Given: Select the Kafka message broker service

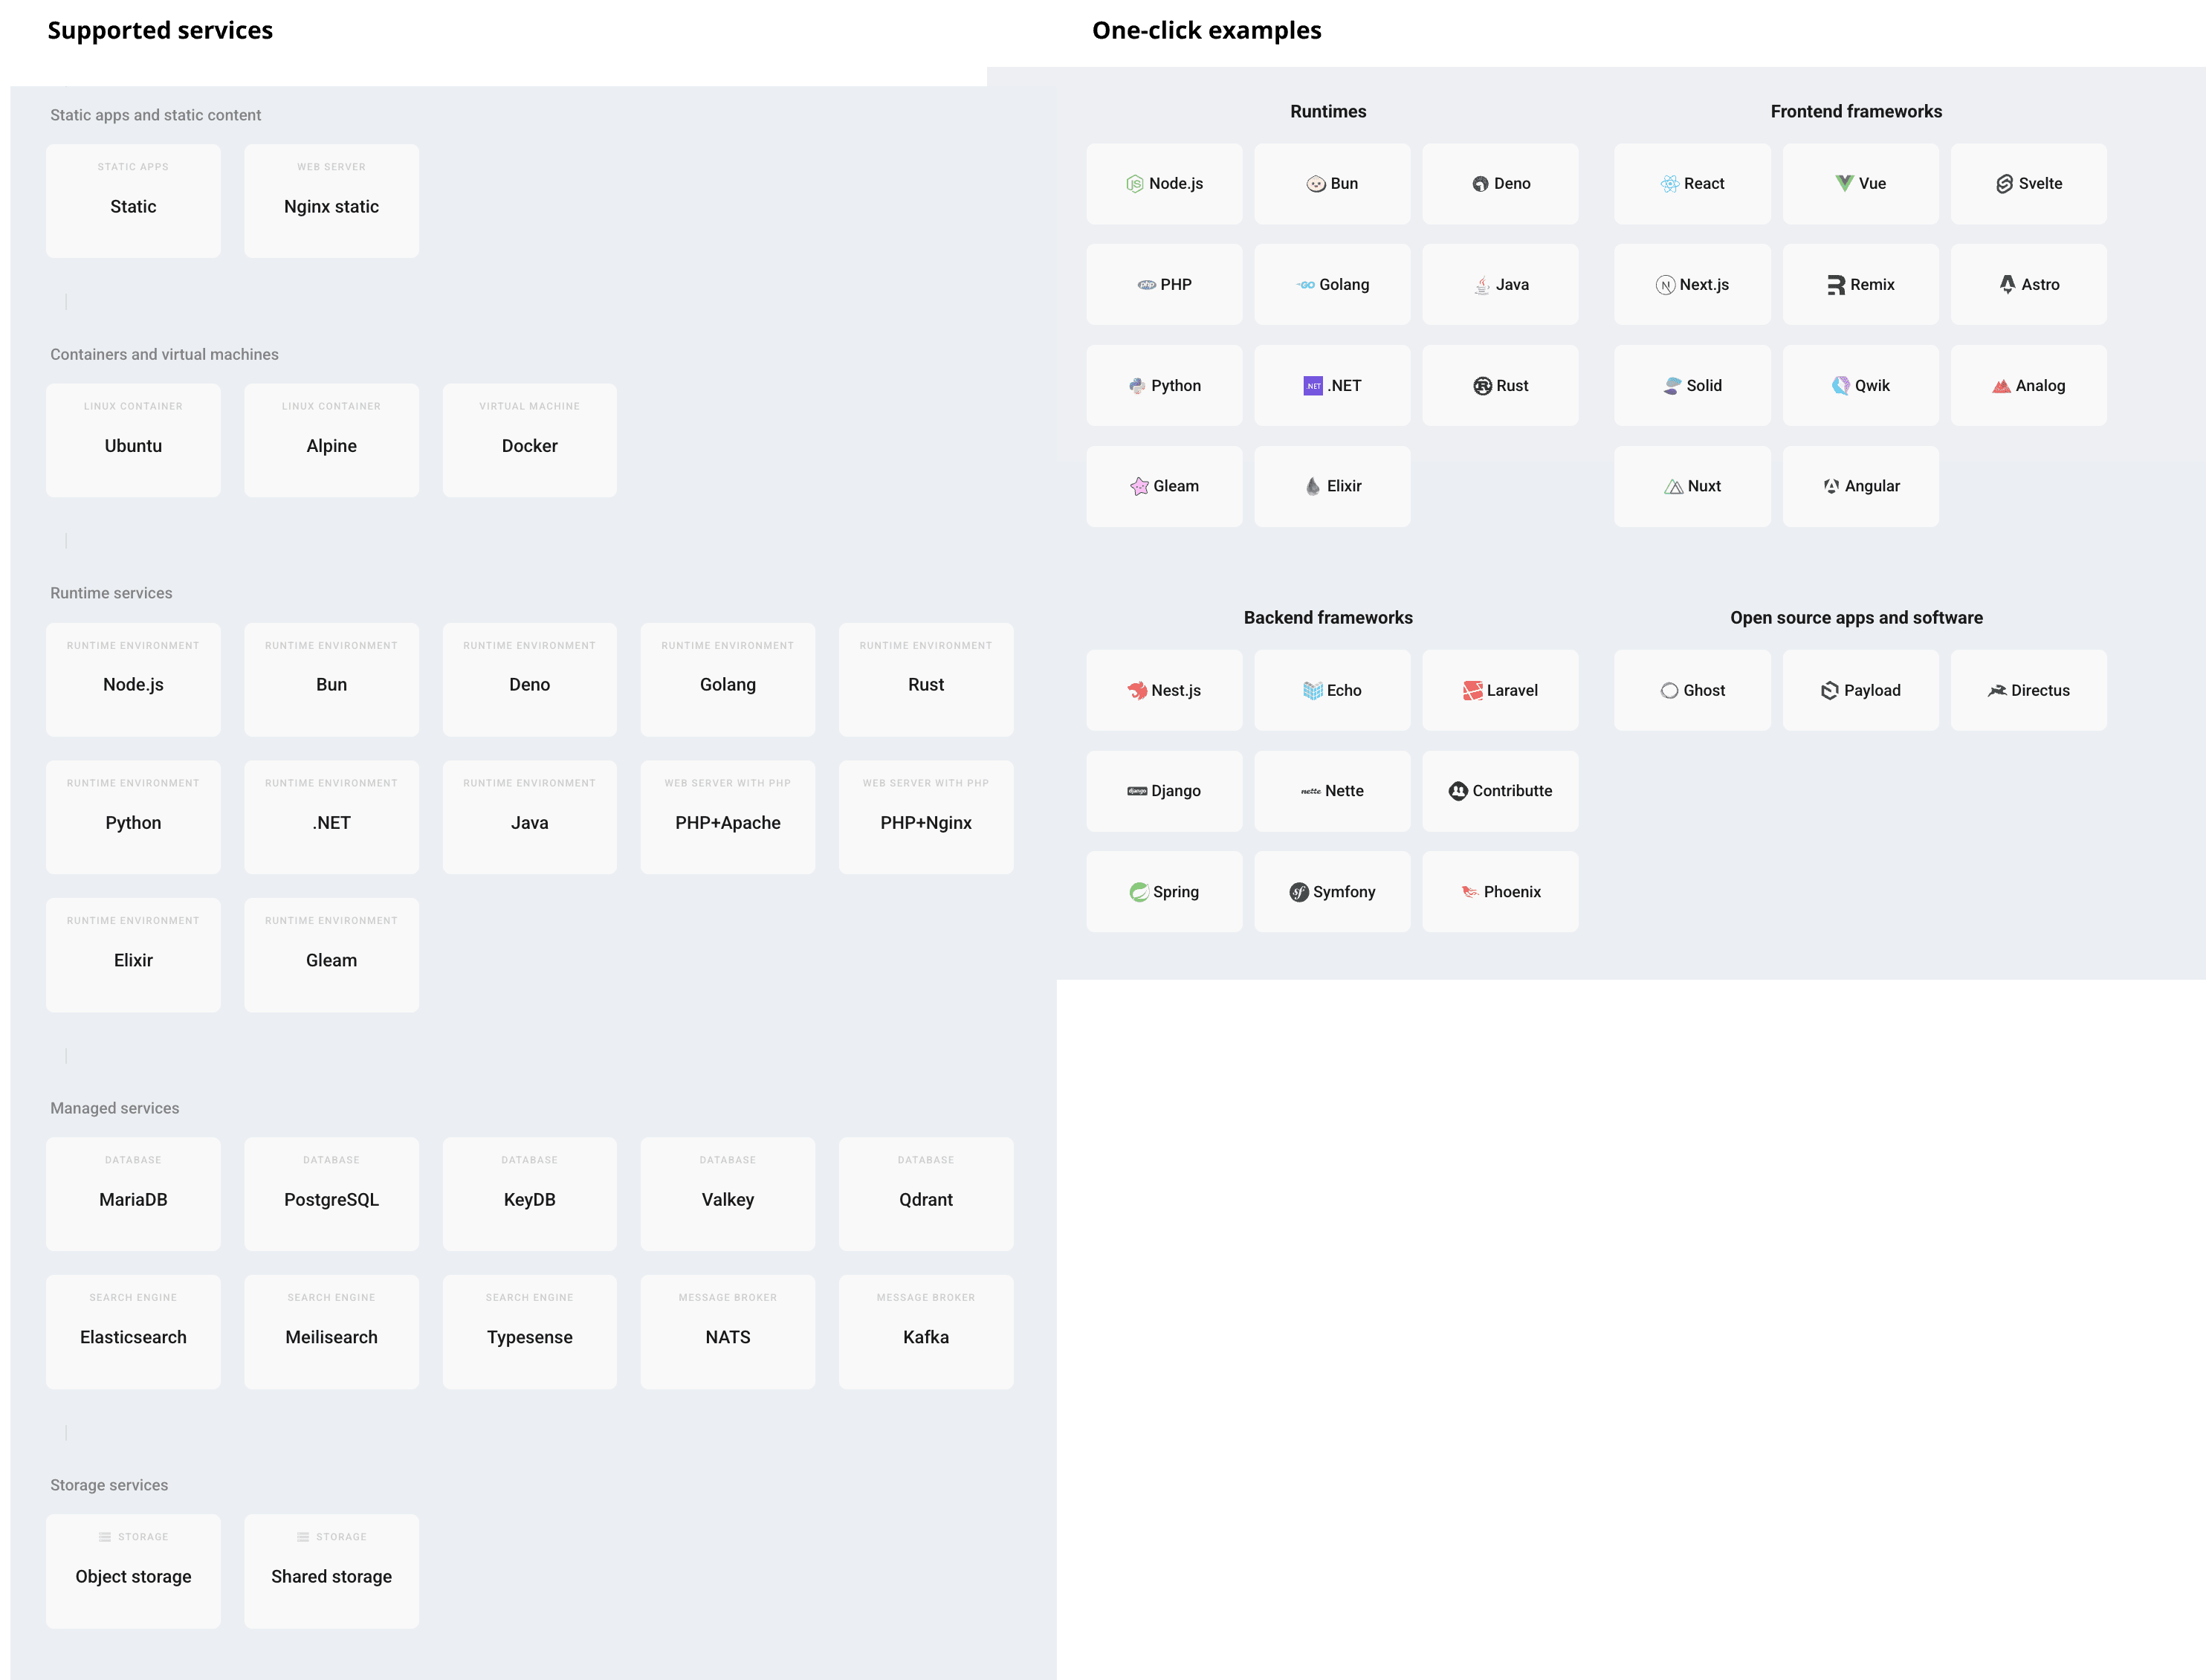Looking at the screenshot, I should coord(925,1331).
